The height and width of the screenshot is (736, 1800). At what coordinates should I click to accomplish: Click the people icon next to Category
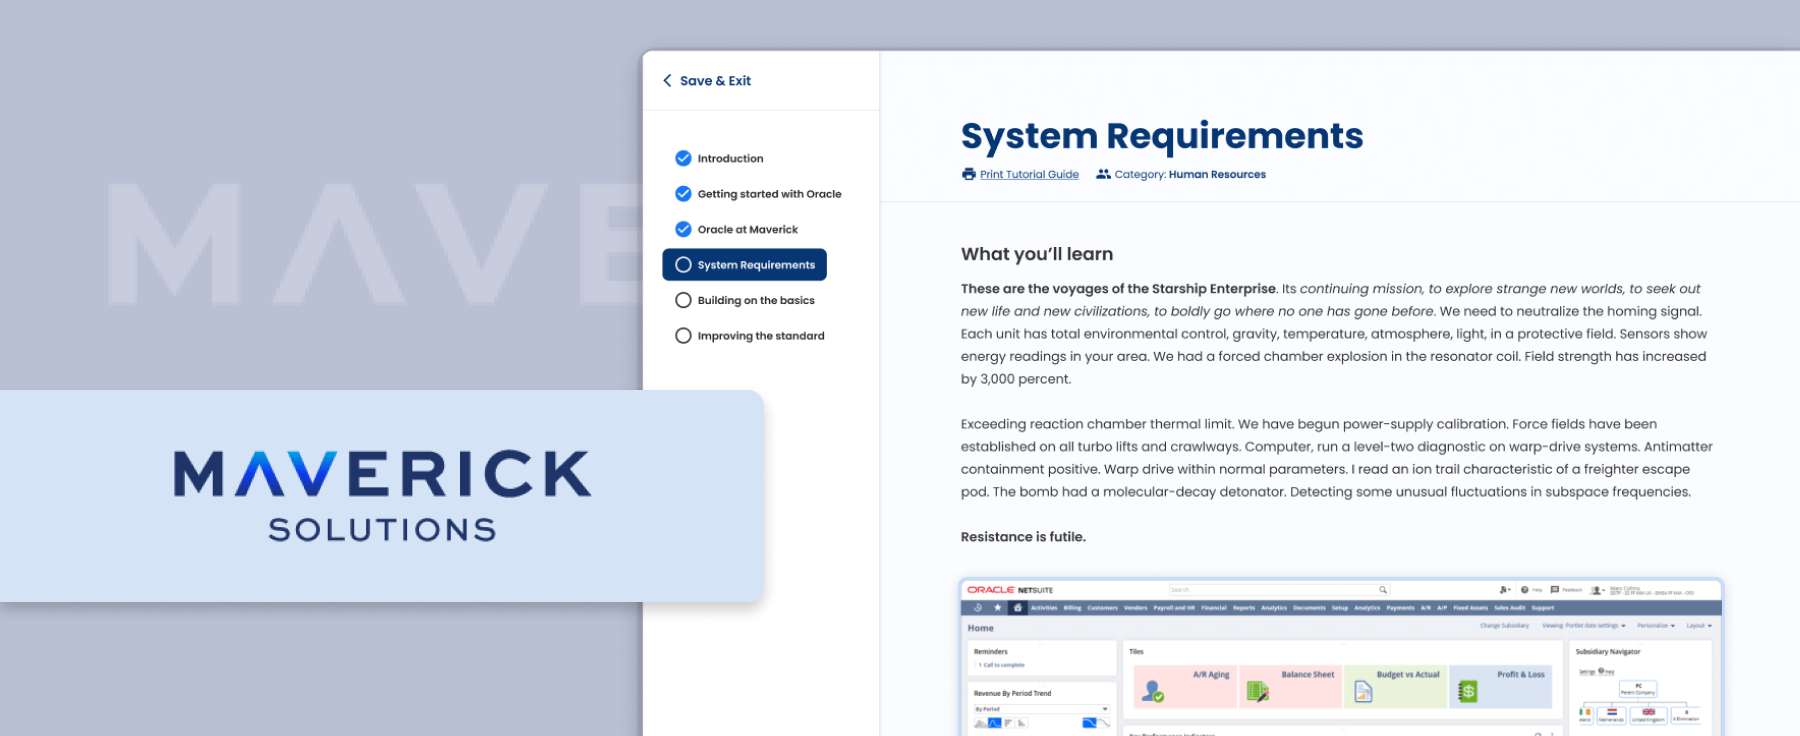click(x=1103, y=174)
